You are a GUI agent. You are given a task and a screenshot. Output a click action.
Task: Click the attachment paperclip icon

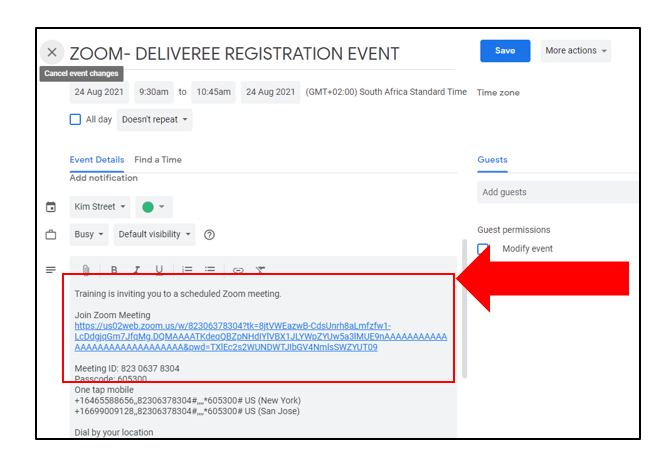tap(86, 270)
